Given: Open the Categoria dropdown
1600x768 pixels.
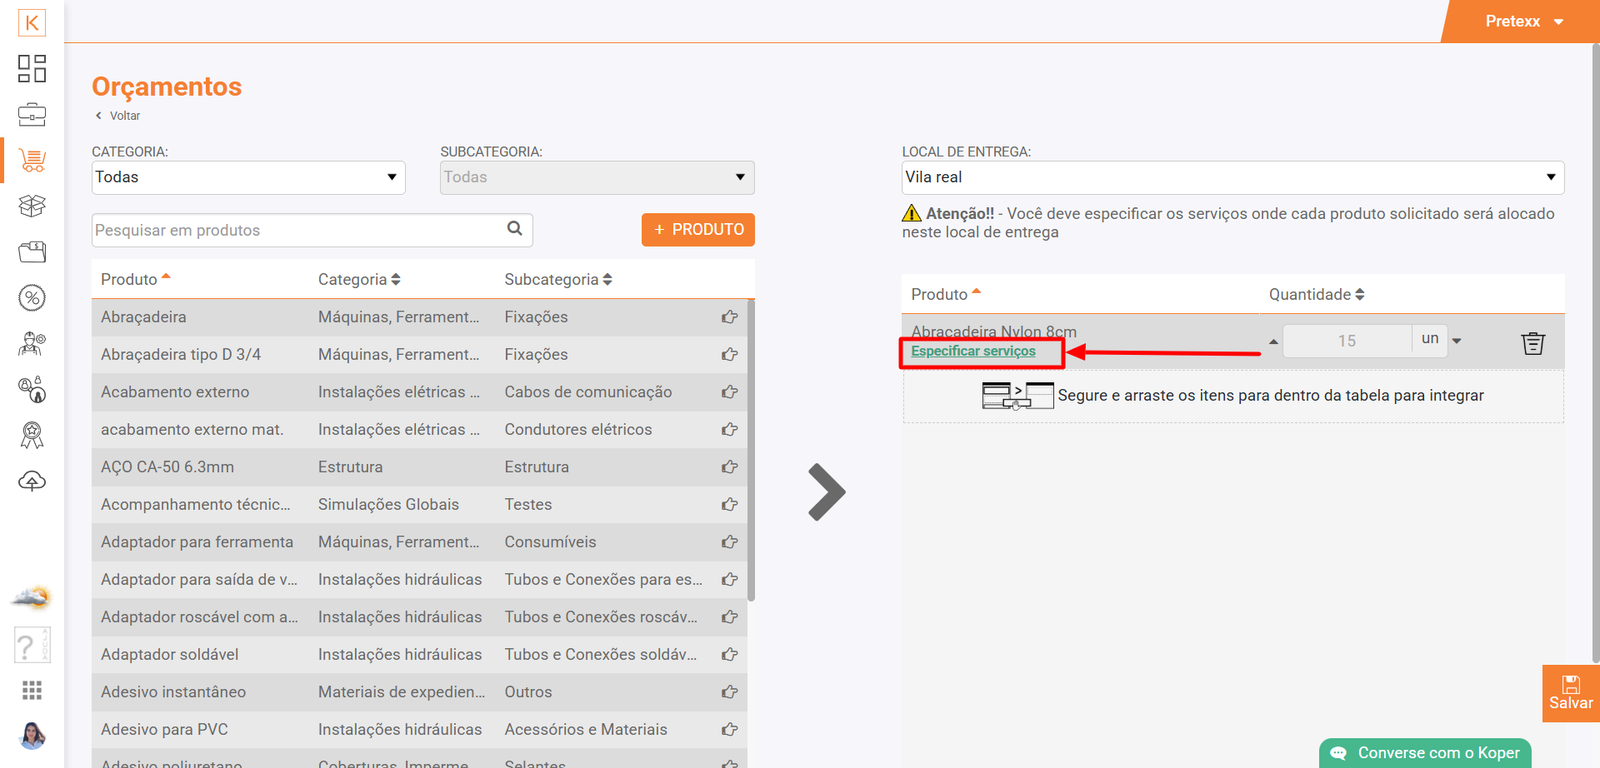Looking at the screenshot, I should (x=248, y=178).
